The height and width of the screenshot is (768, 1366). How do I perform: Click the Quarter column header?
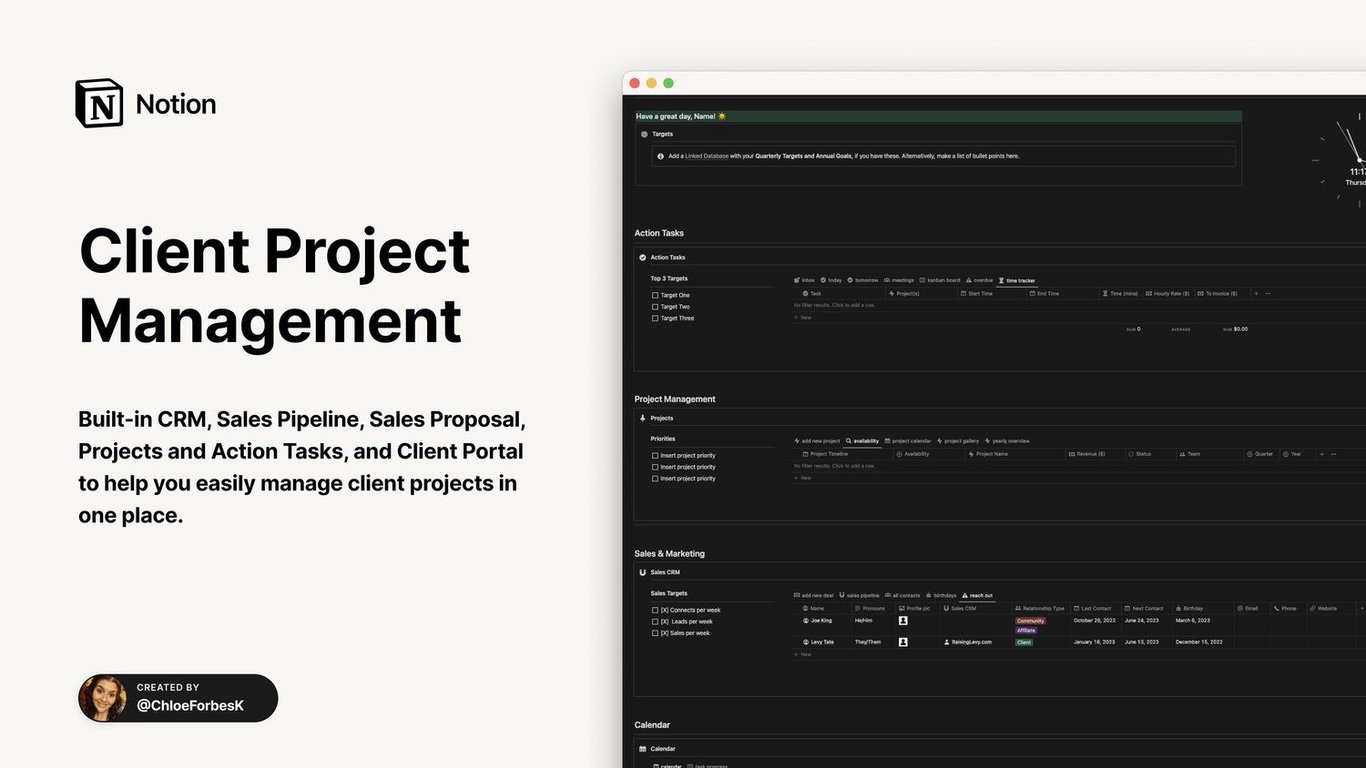pos(1259,454)
